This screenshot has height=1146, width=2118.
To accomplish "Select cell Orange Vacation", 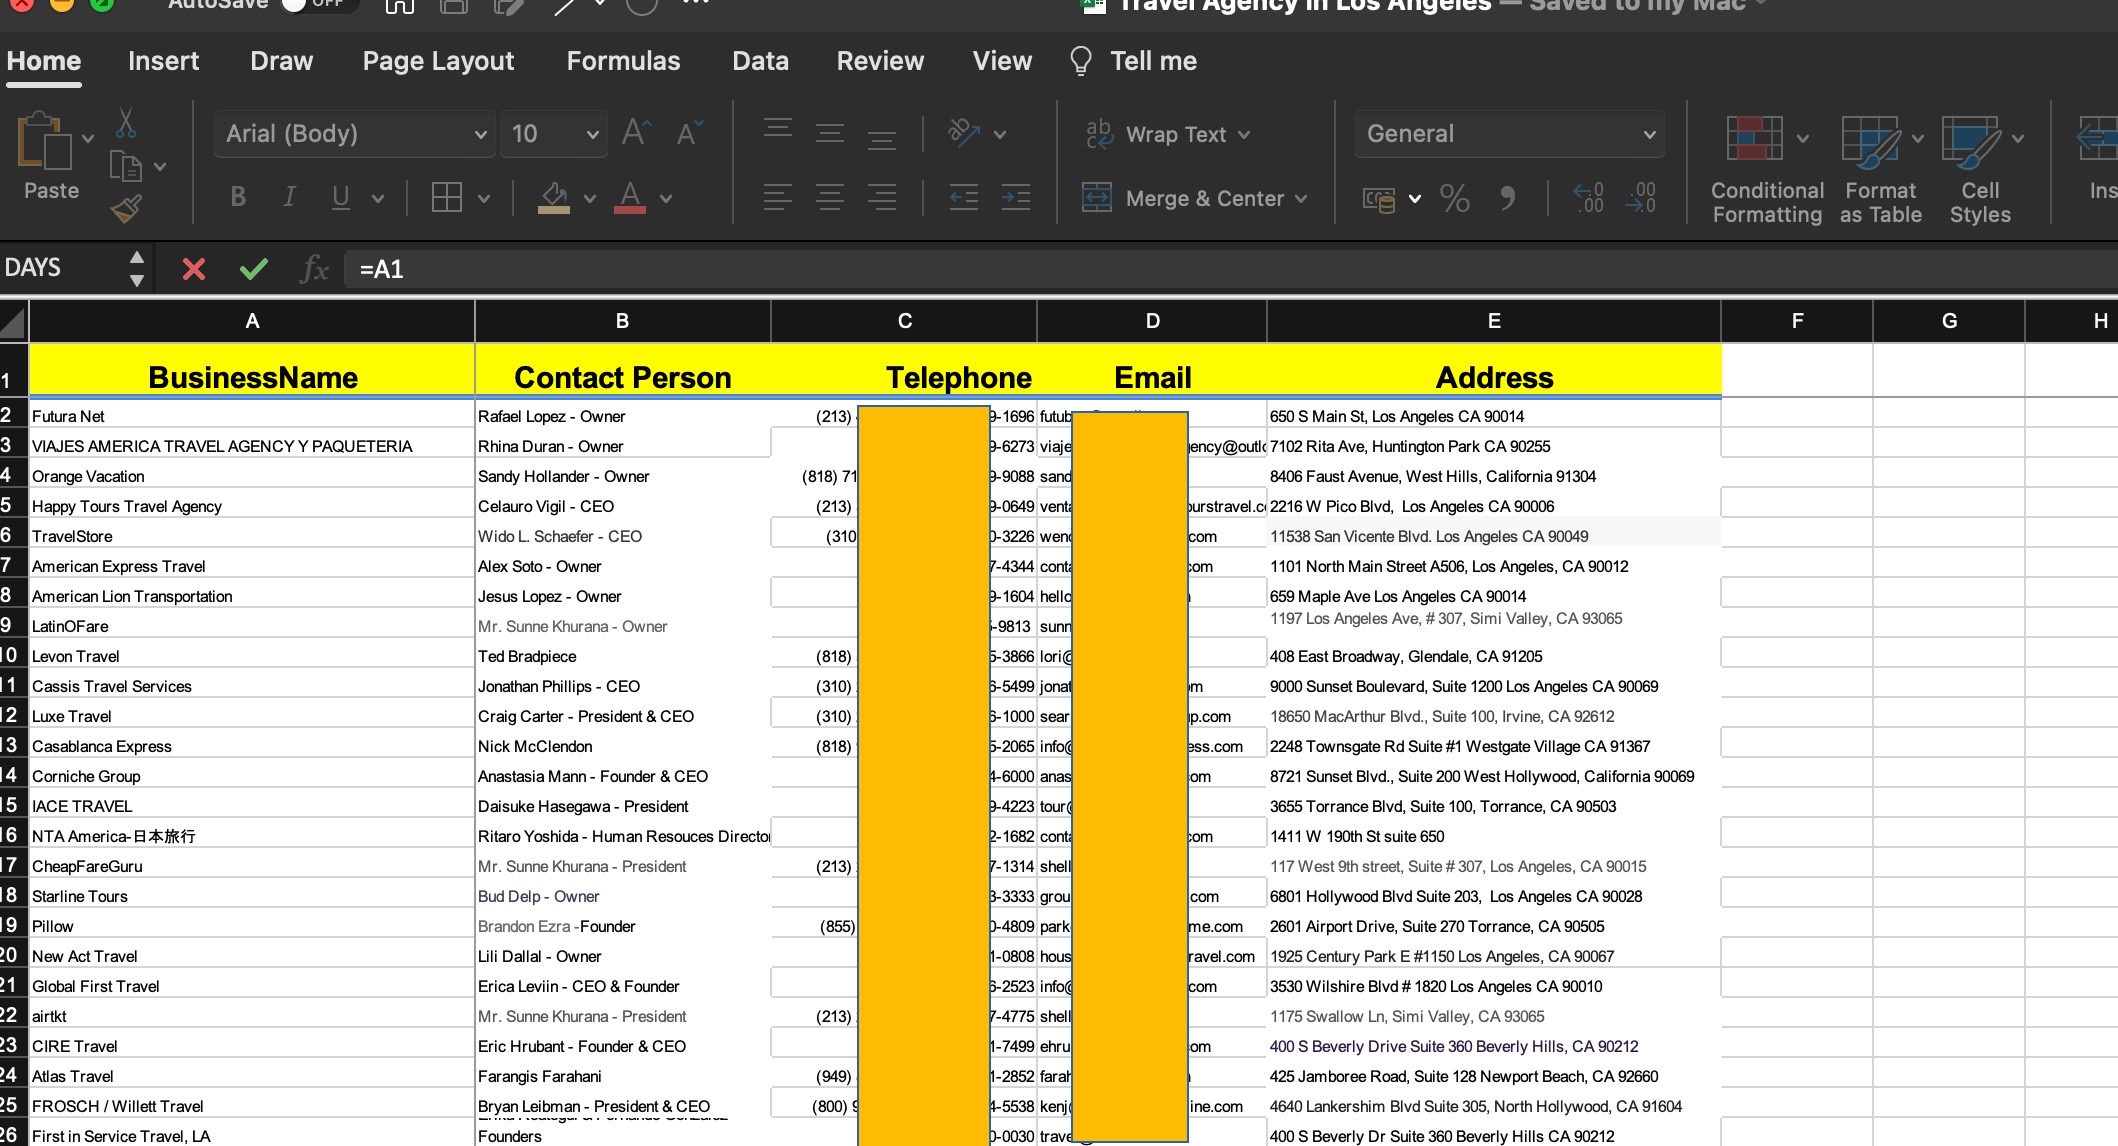I will tap(252, 476).
